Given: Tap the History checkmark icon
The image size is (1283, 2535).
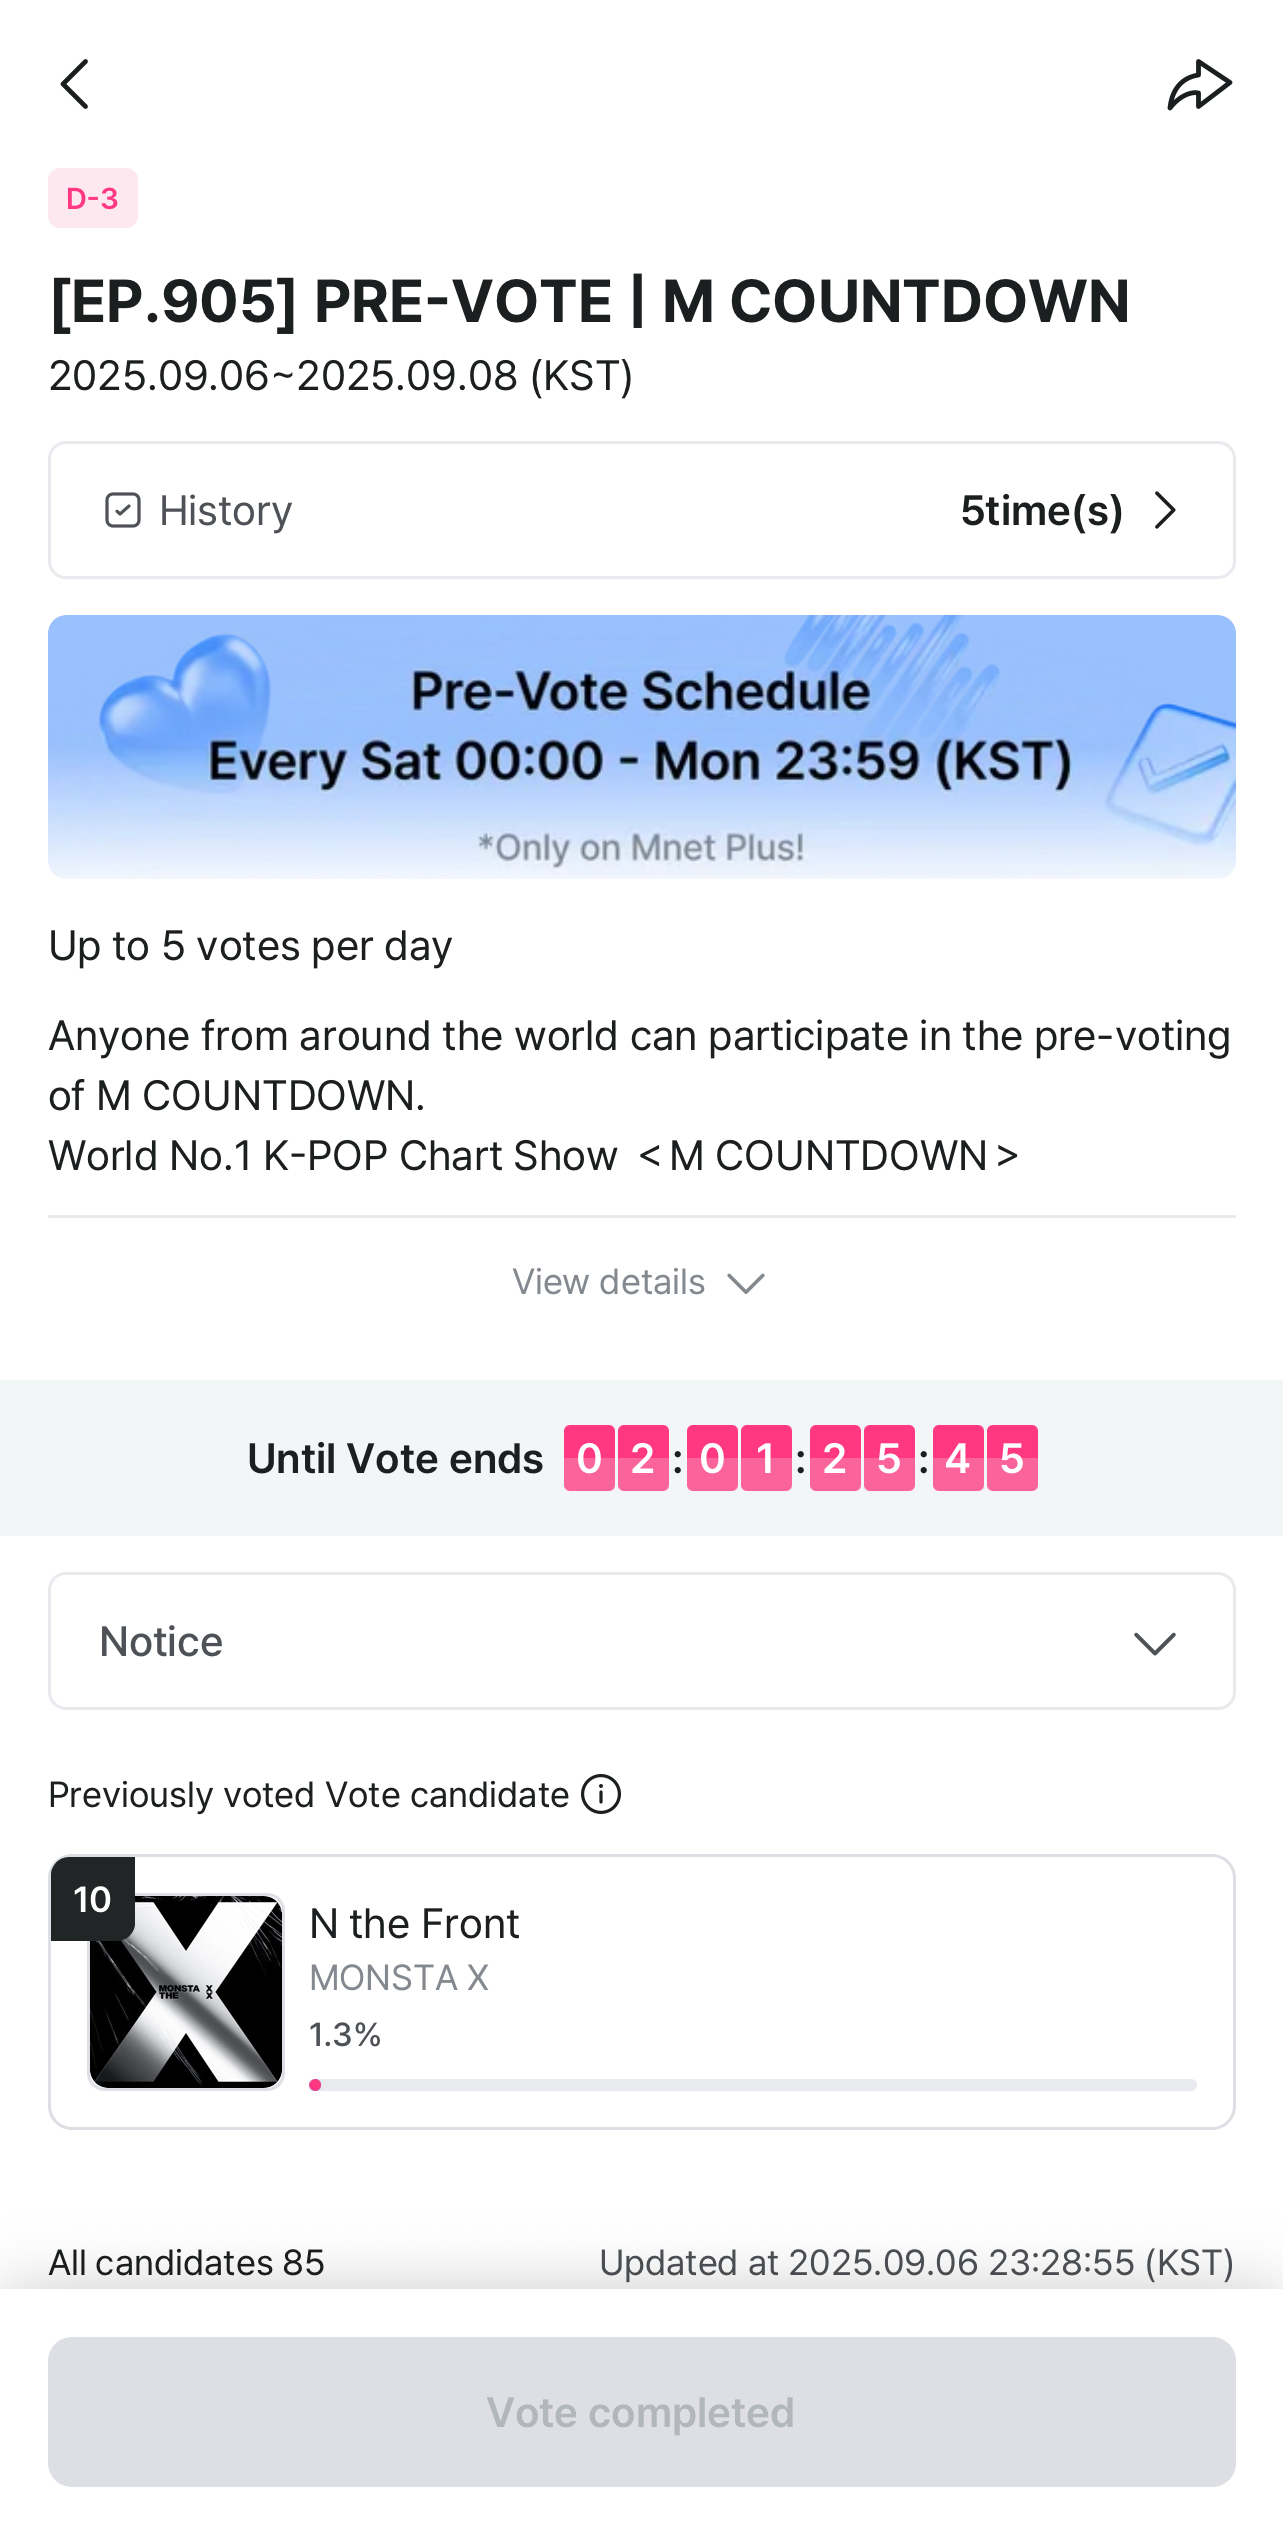Looking at the screenshot, I should (123, 510).
